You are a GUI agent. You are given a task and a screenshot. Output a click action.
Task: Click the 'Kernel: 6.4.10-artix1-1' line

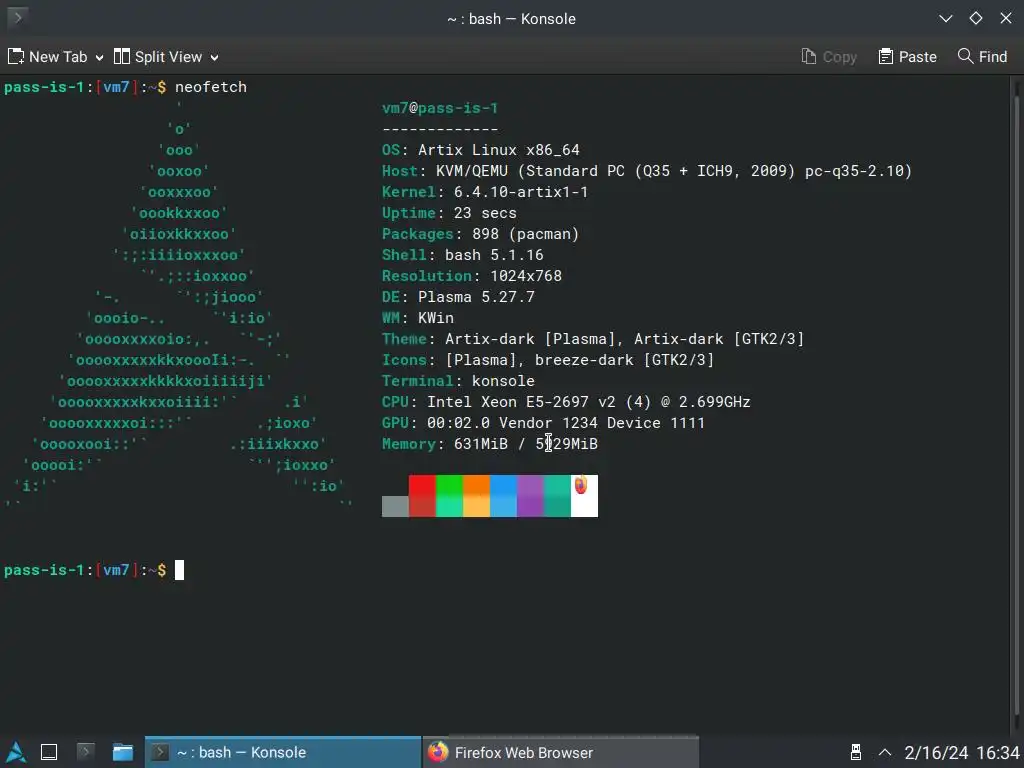[485, 191]
